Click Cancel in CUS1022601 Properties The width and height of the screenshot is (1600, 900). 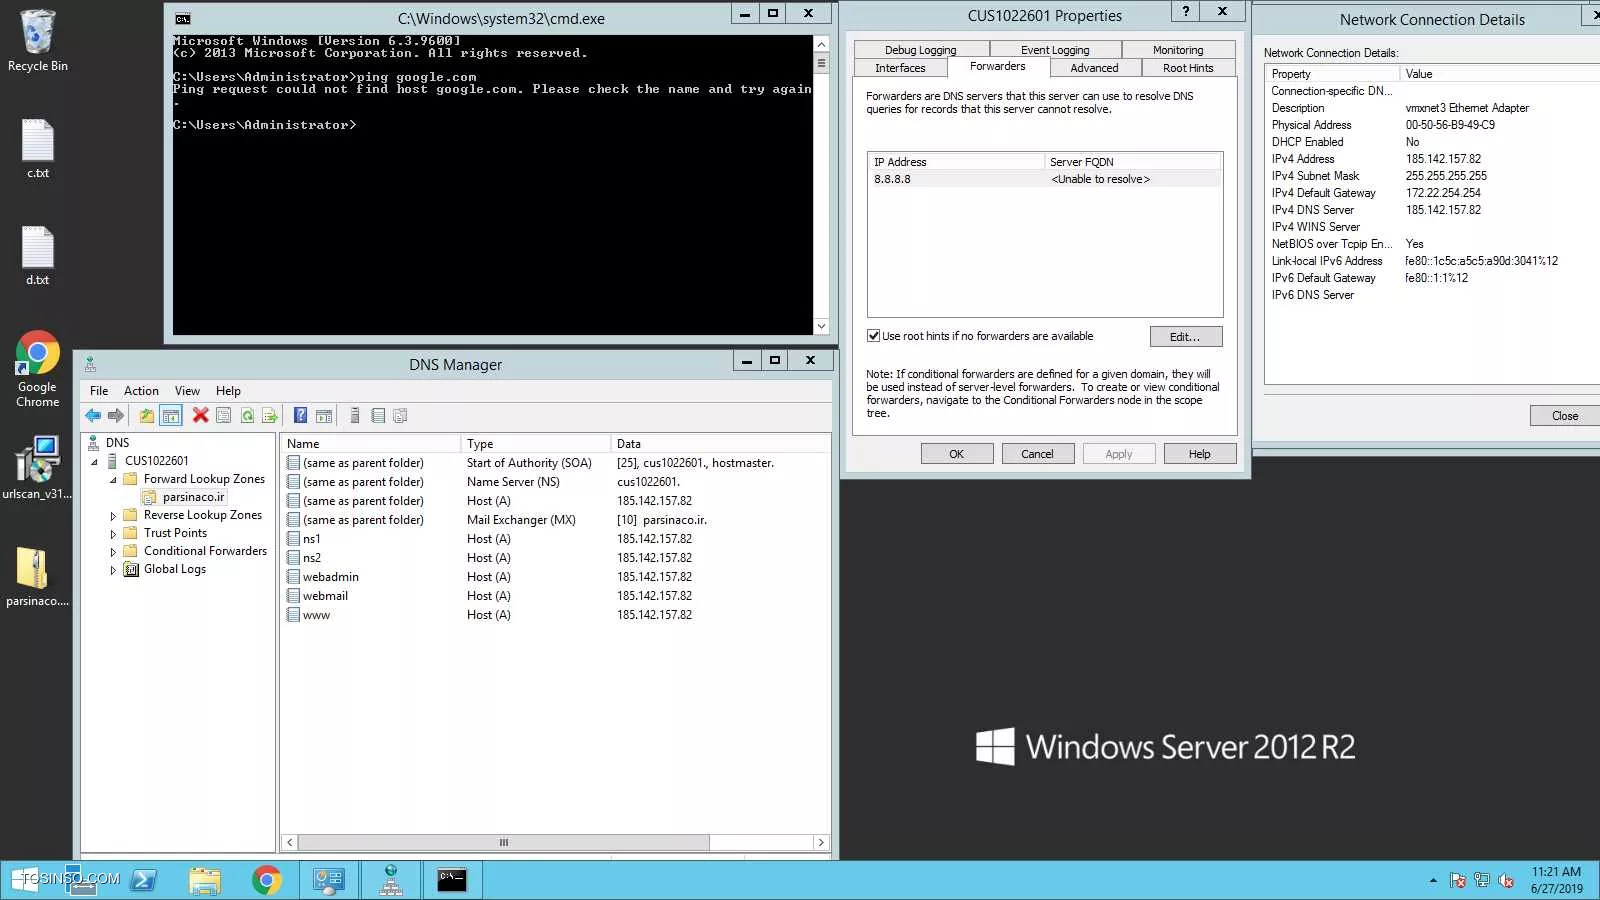point(1037,454)
